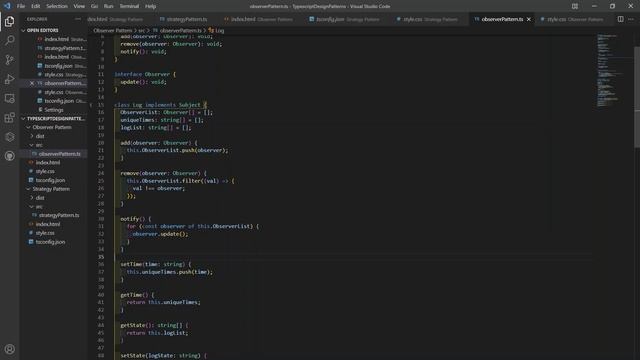The width and height of the screenshot is (640, 360).
Task: Open tsconfig.json under Observer Pattern in tree
Action: pyautogui.click(x=53, y=180)
